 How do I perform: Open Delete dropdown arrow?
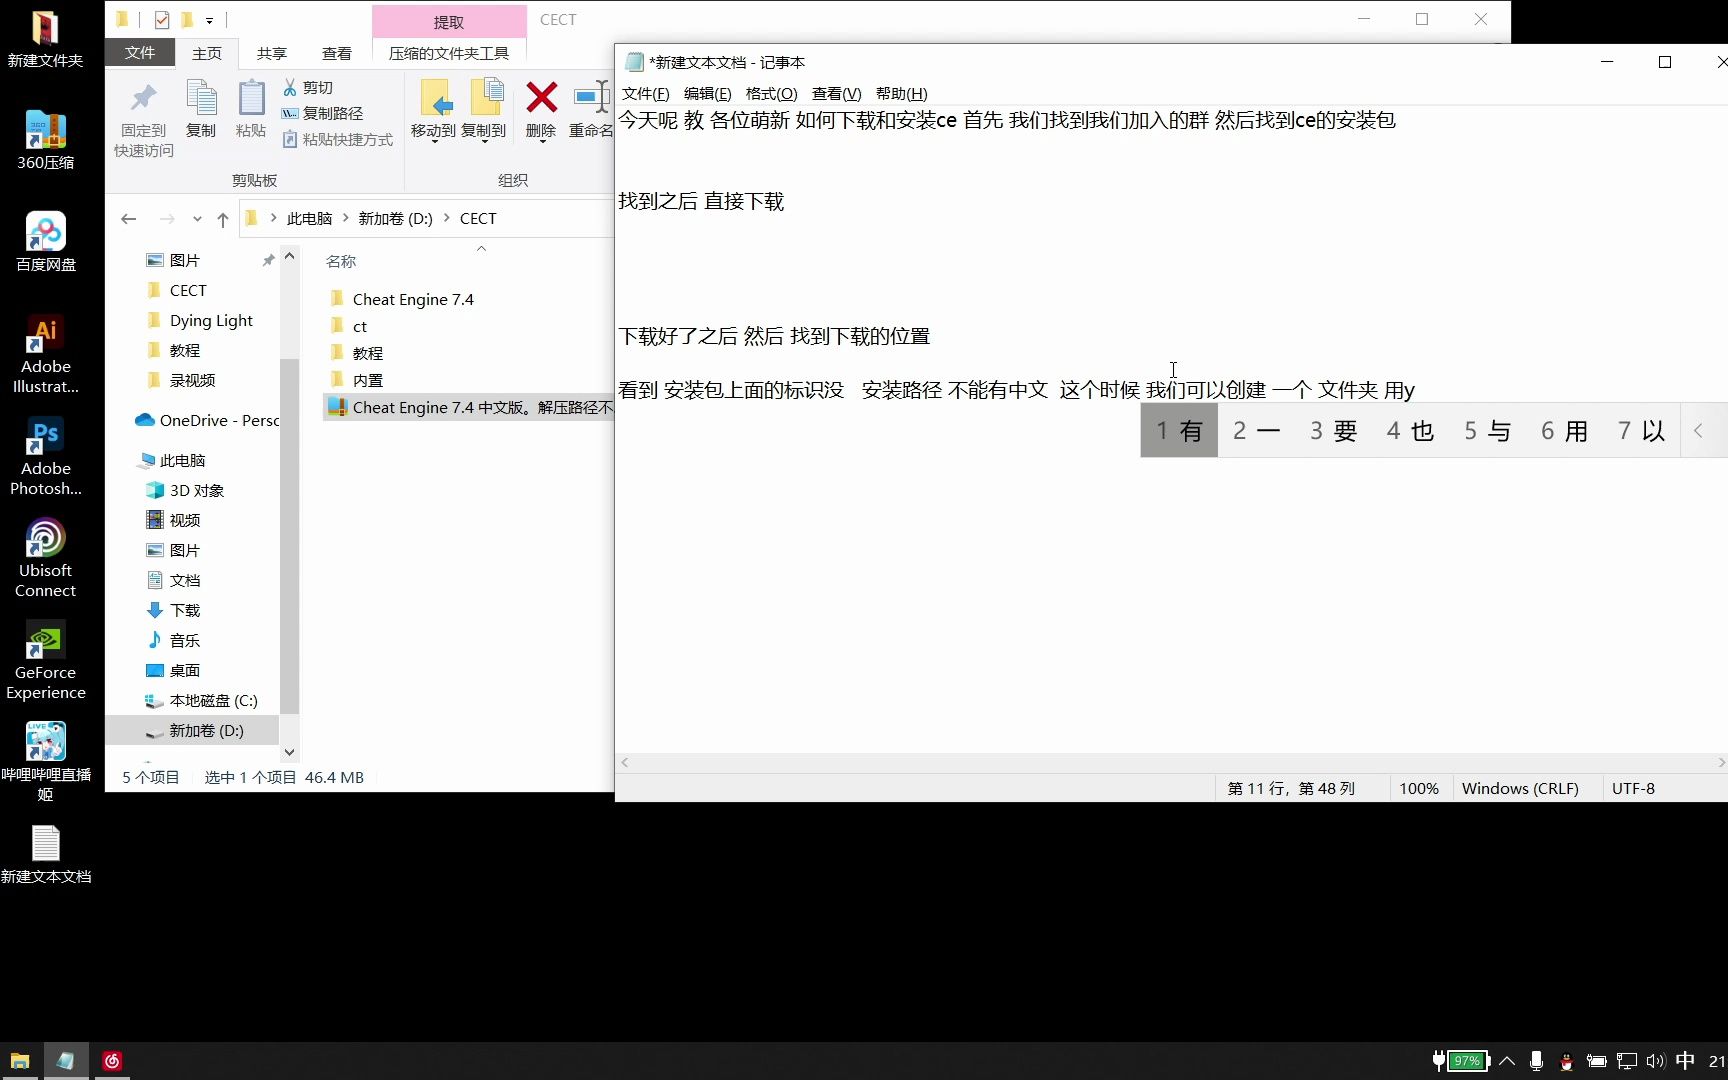point(541,142)
